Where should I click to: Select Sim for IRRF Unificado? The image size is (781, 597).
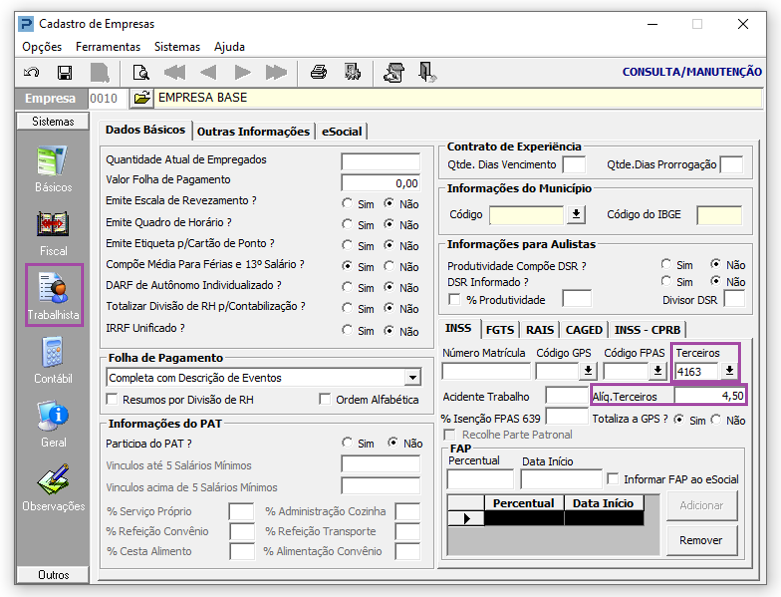point(347,330)
